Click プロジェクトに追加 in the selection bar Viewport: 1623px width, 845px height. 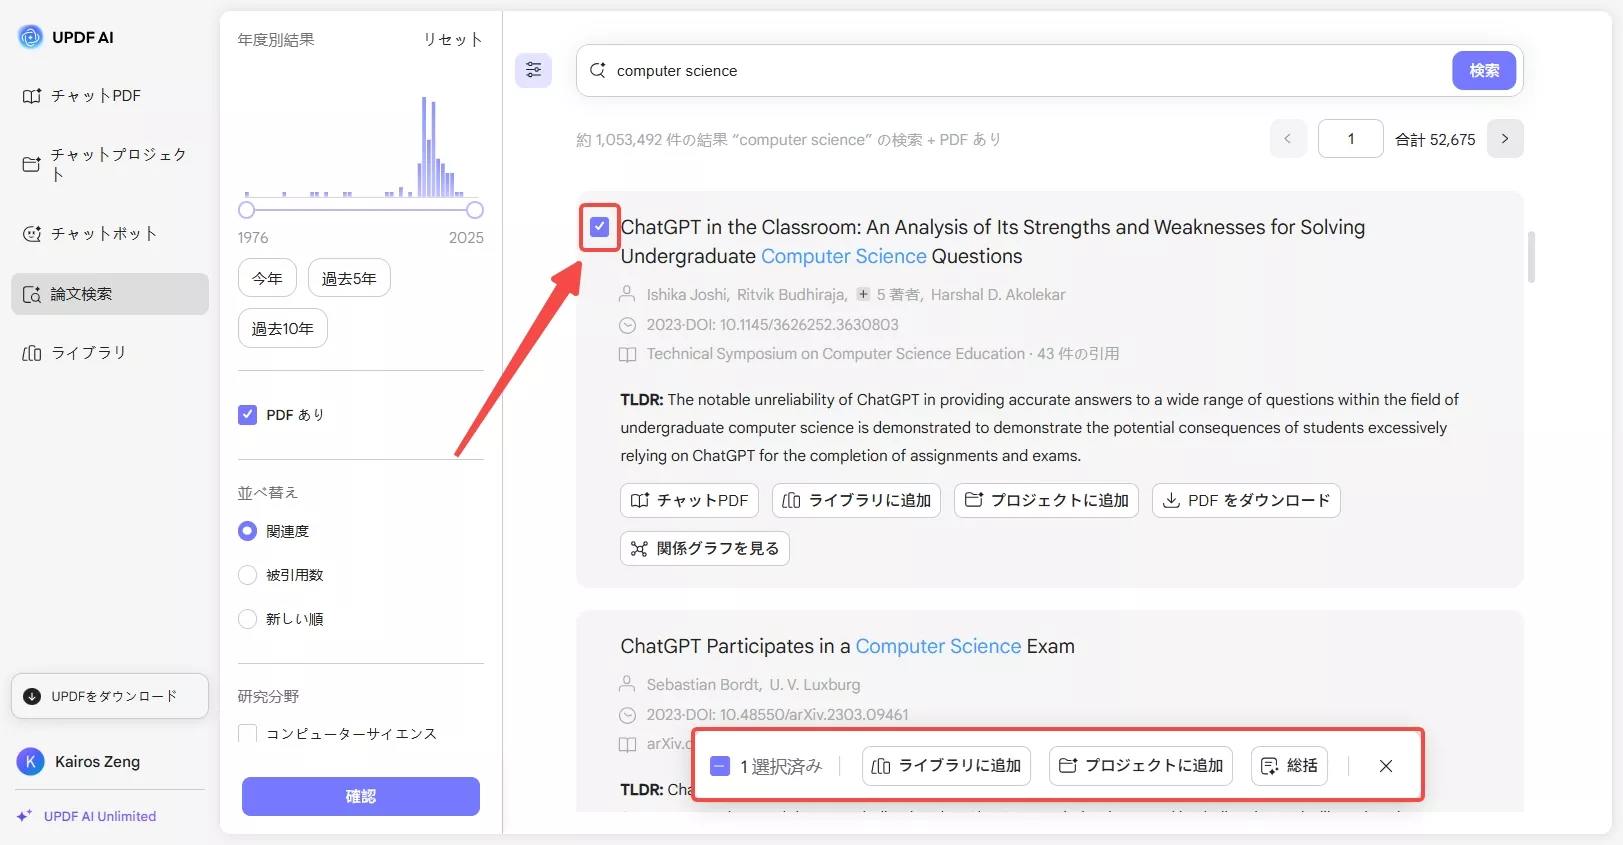click(1141, 766)
